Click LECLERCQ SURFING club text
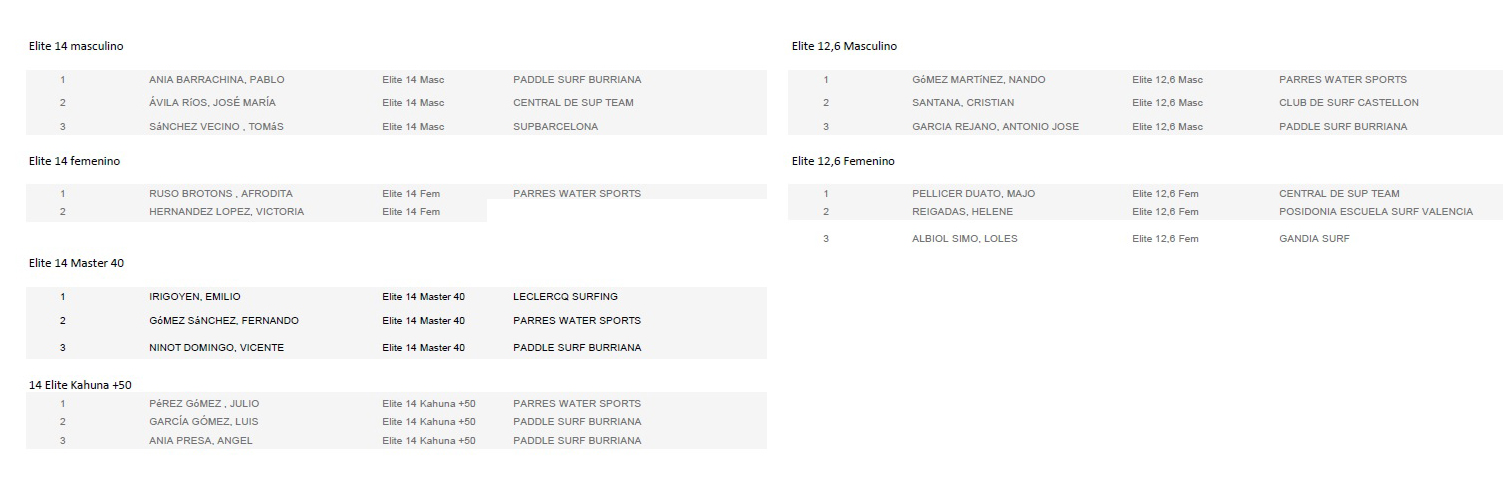The width and height of the screenshot is (1503, 480). point(565,297)
